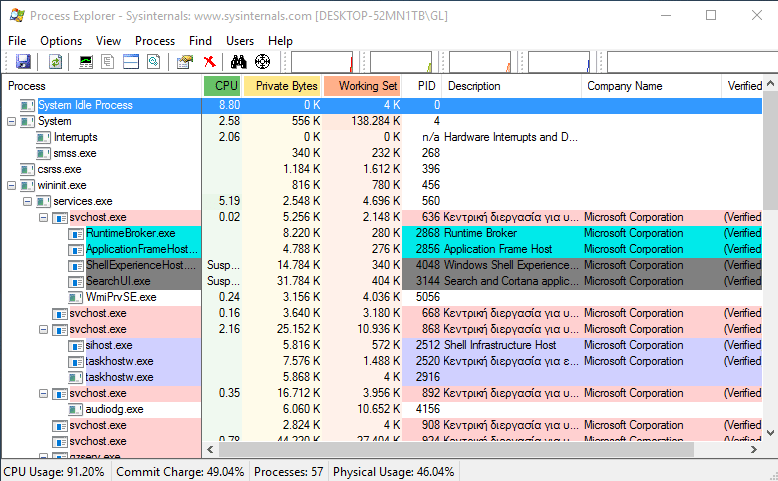Click CPU Usage 91.20% in status bar
The height and width of the screenshot is (481, 778).
[x=54, y=472]
